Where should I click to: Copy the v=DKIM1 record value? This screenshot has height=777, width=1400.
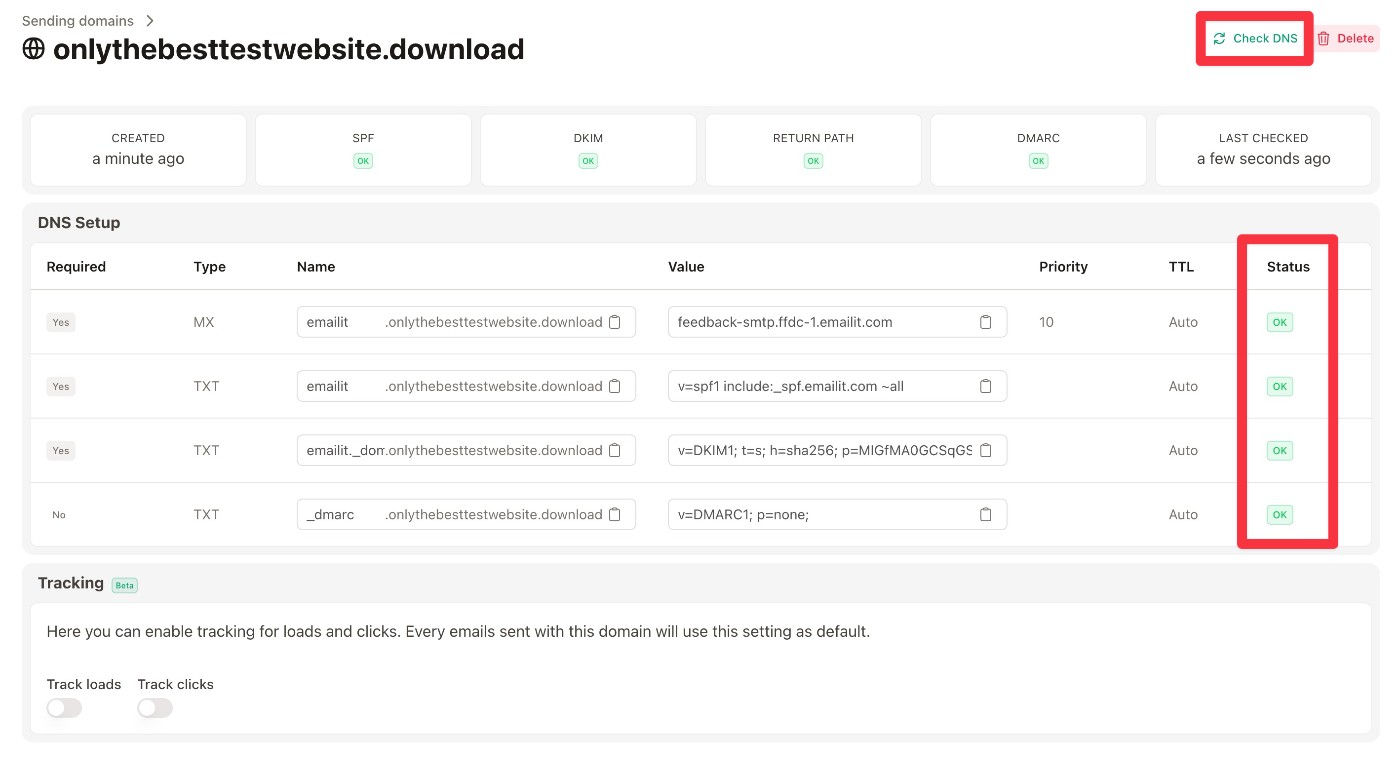click(x=985, y=450)
